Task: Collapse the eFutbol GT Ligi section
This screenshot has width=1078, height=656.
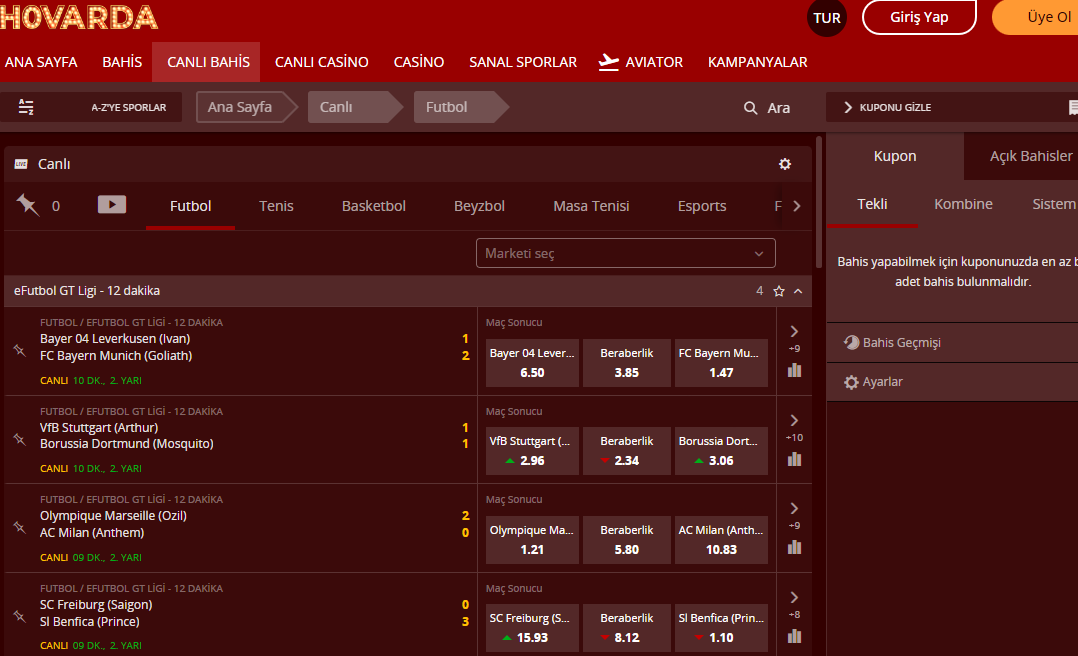Action: 798,292
